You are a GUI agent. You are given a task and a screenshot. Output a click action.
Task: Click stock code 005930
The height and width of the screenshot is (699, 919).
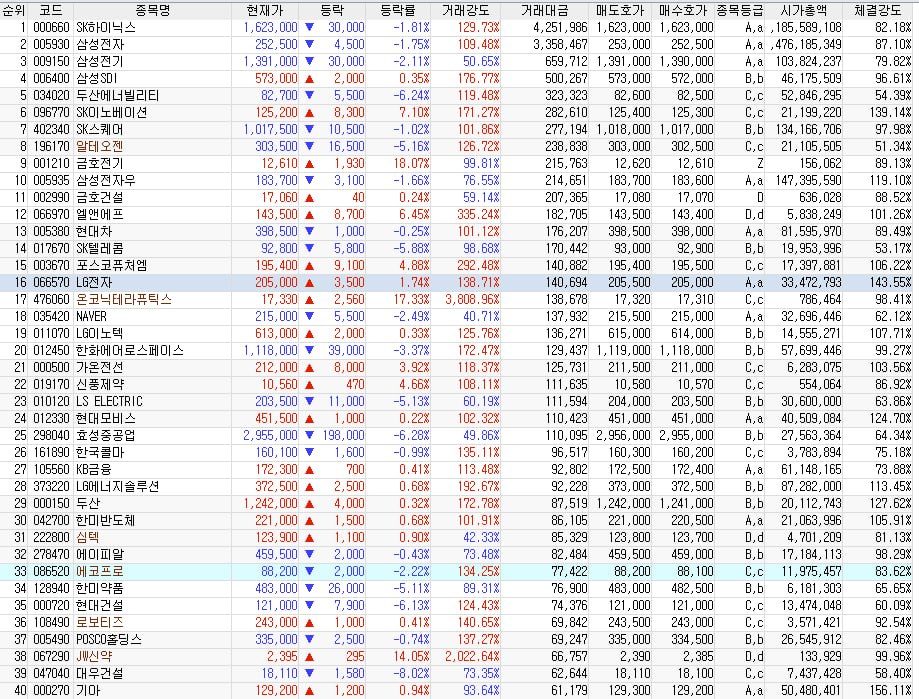51,45
